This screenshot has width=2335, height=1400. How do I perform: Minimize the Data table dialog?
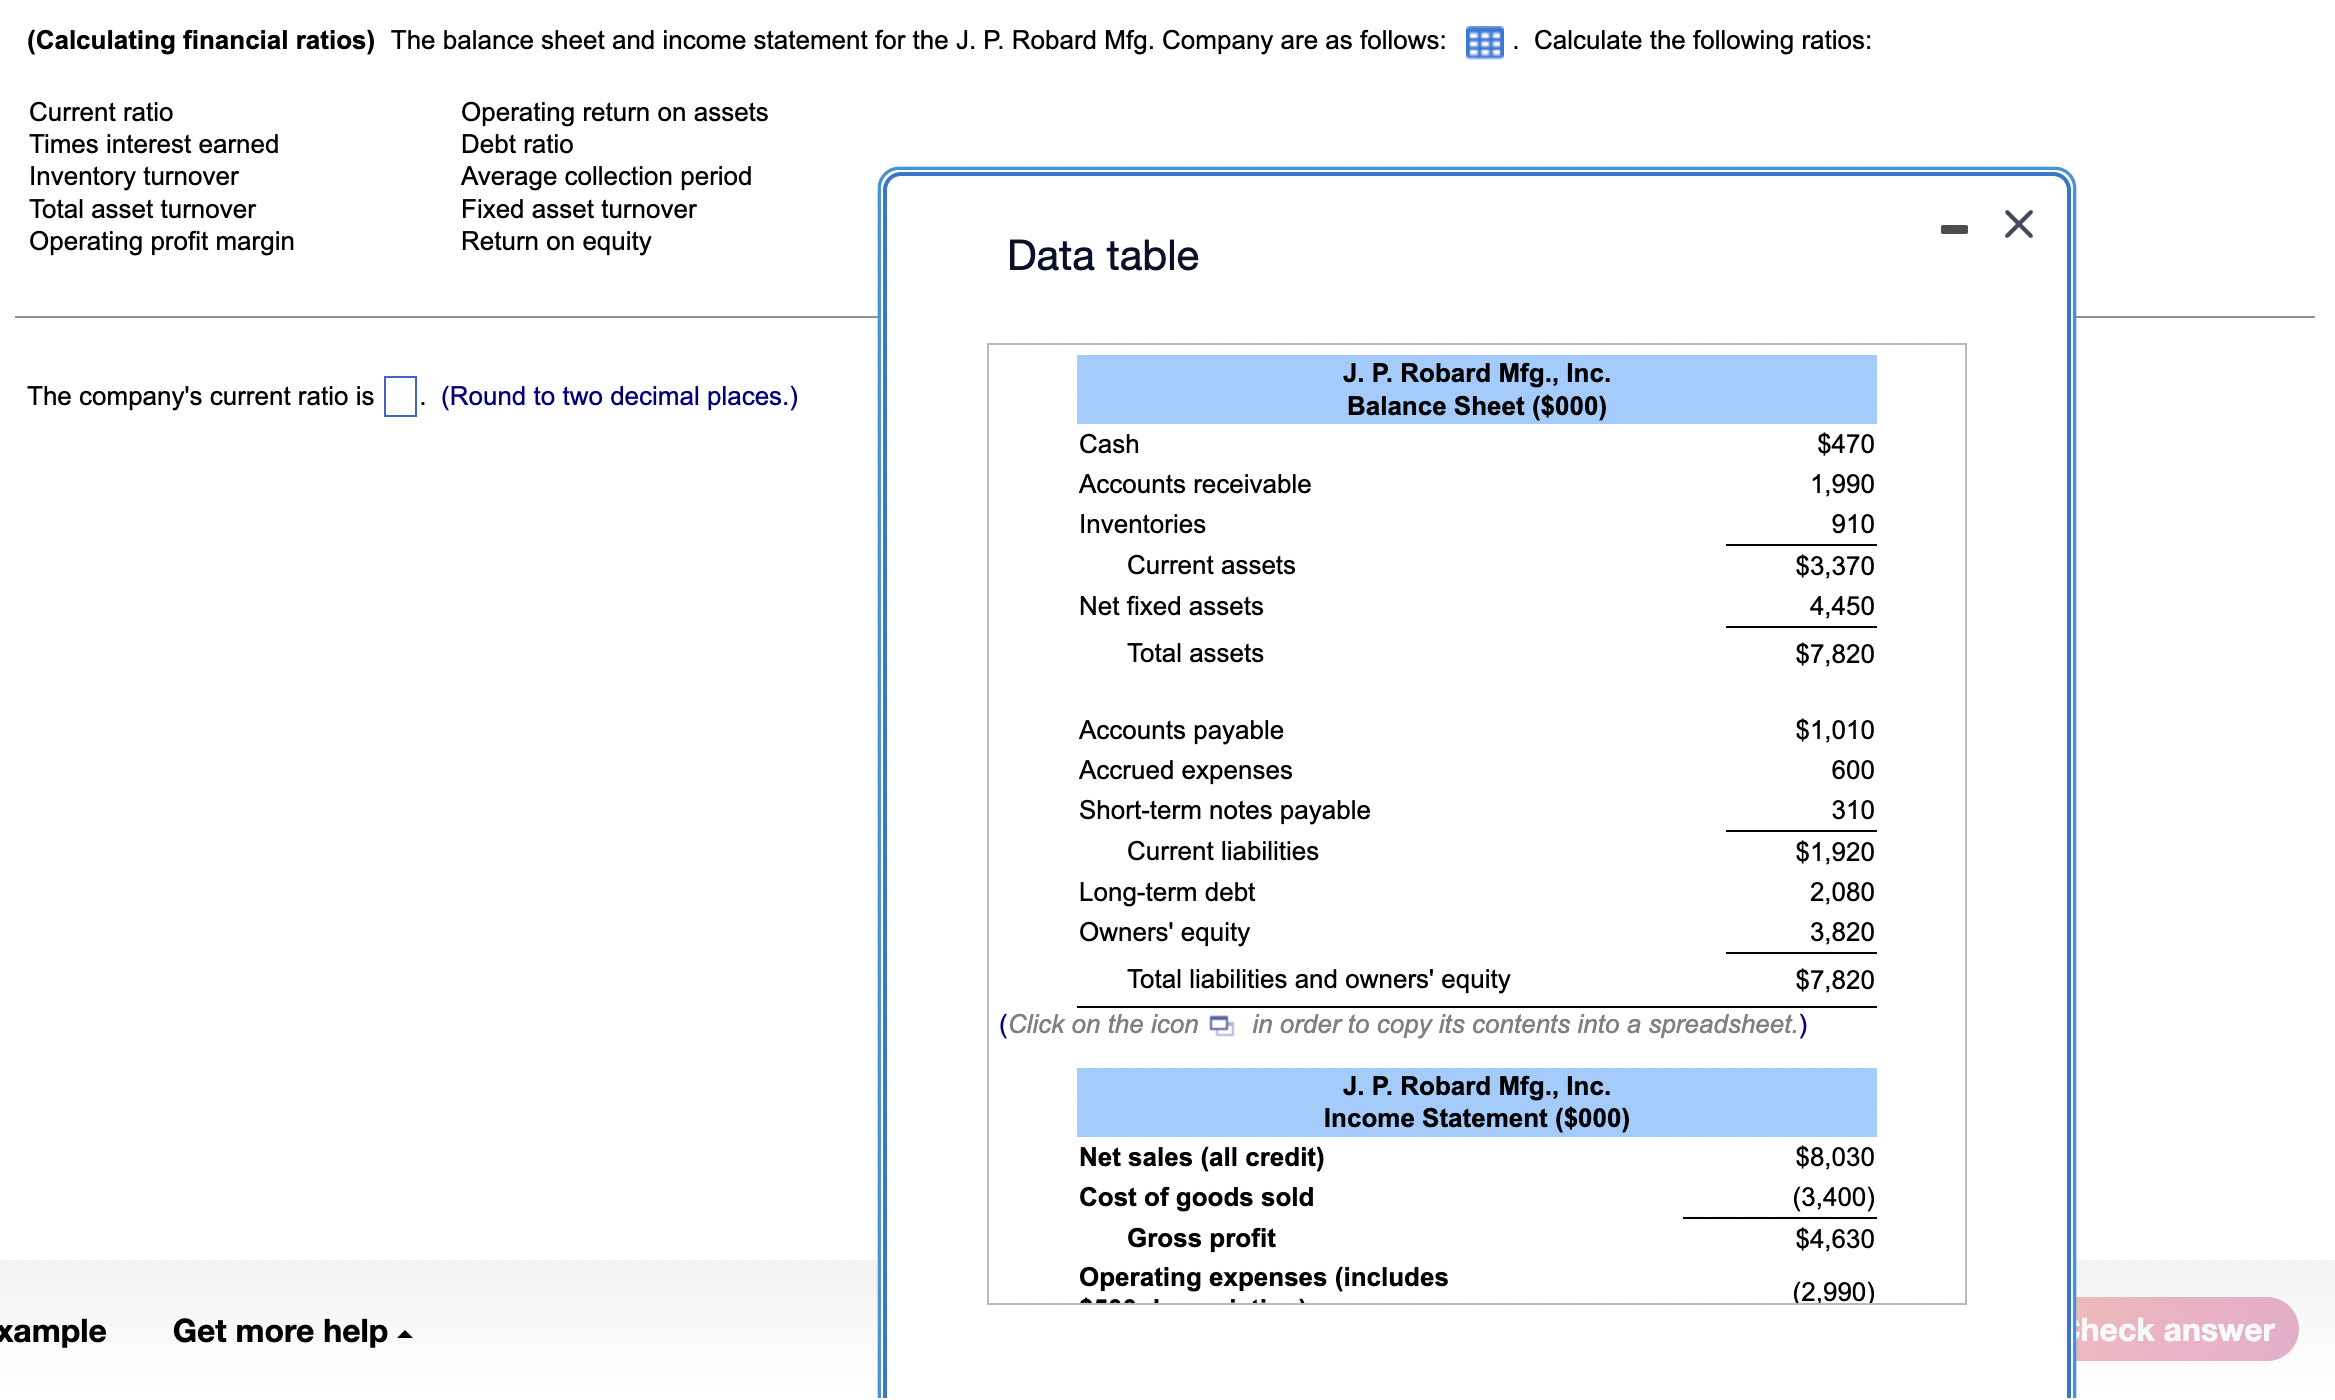pos(1954,226)
